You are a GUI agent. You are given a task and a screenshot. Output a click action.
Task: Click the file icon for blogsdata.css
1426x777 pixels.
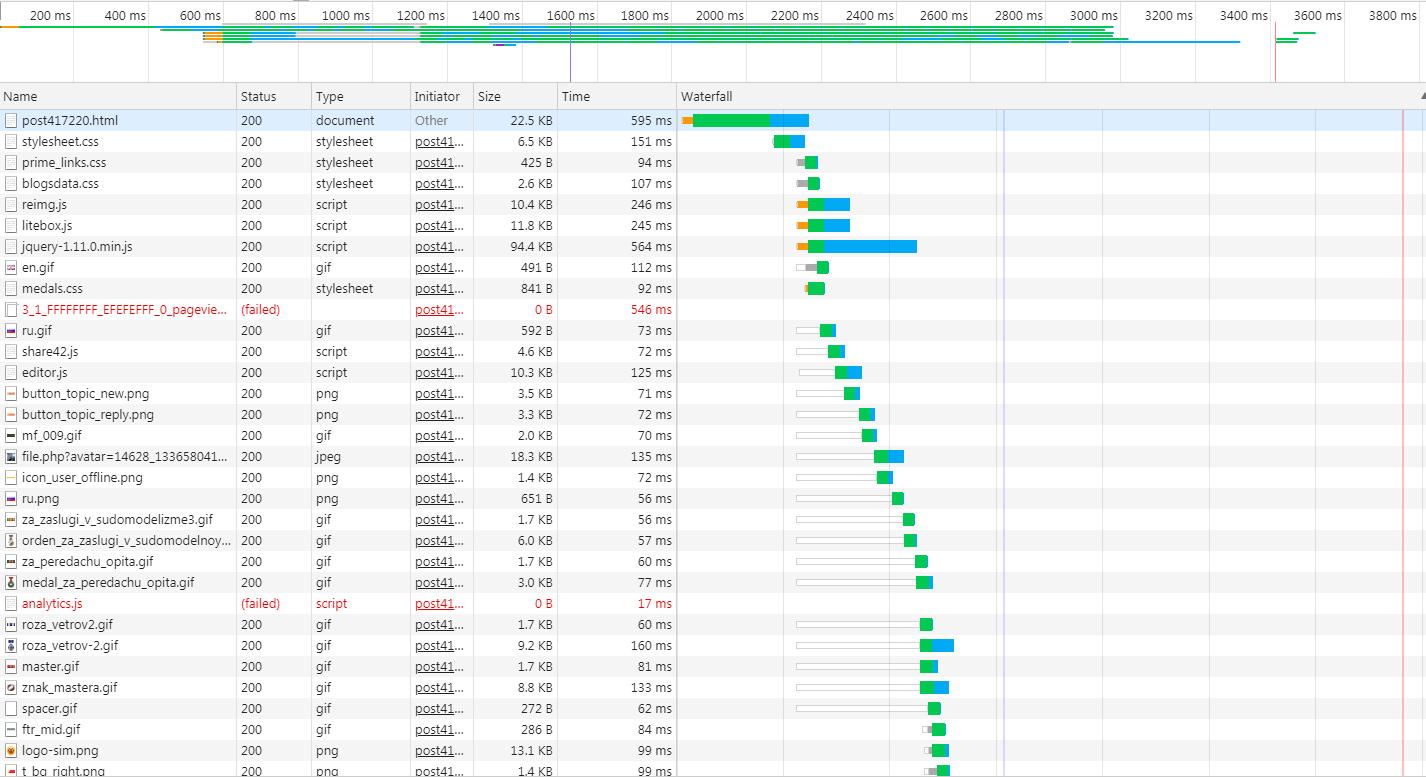11,183
